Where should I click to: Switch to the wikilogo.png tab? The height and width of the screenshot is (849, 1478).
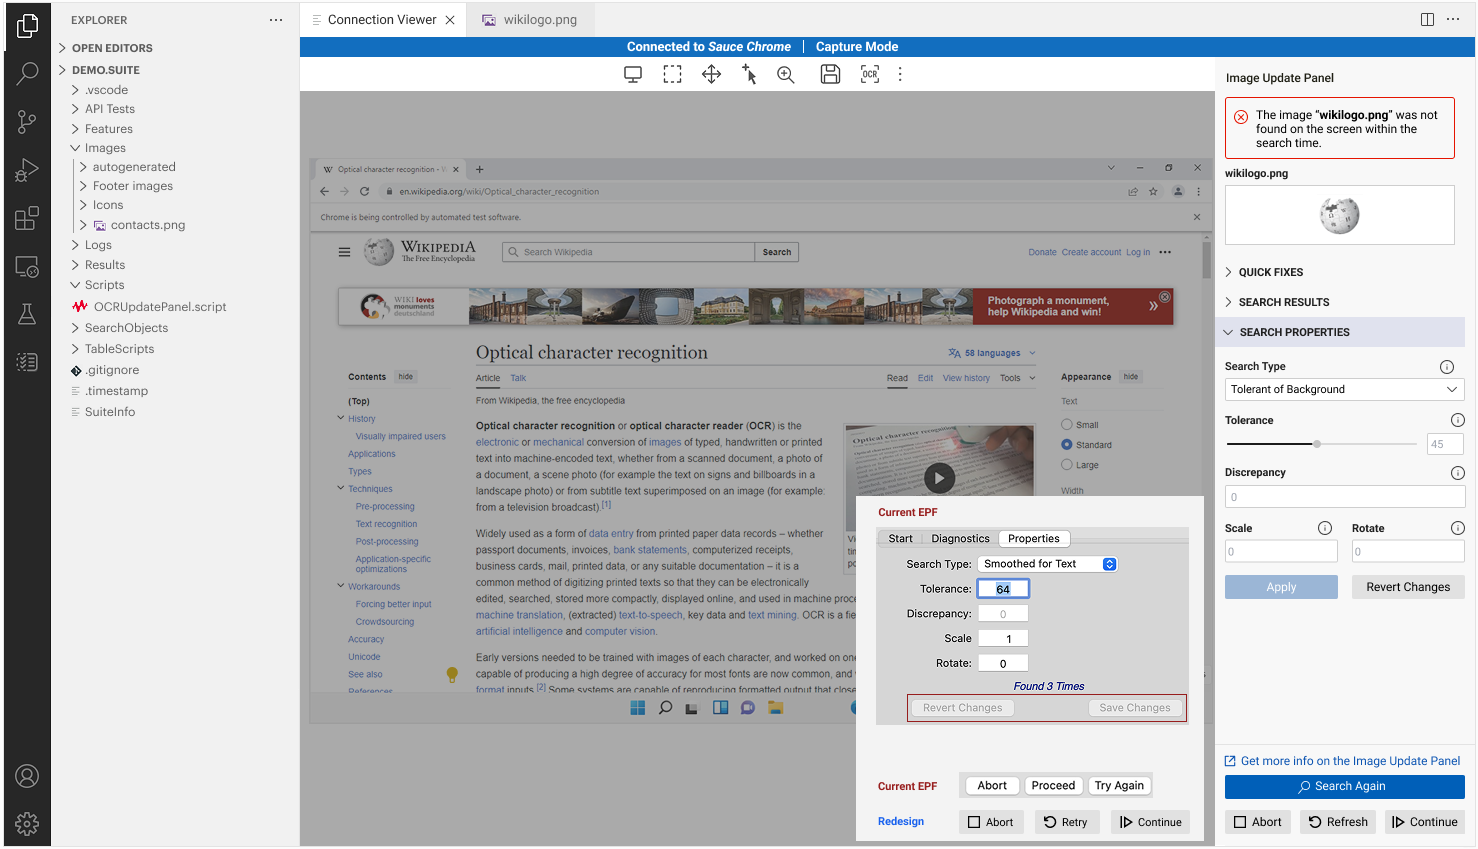pyautogui.click(x=531, y=20)
